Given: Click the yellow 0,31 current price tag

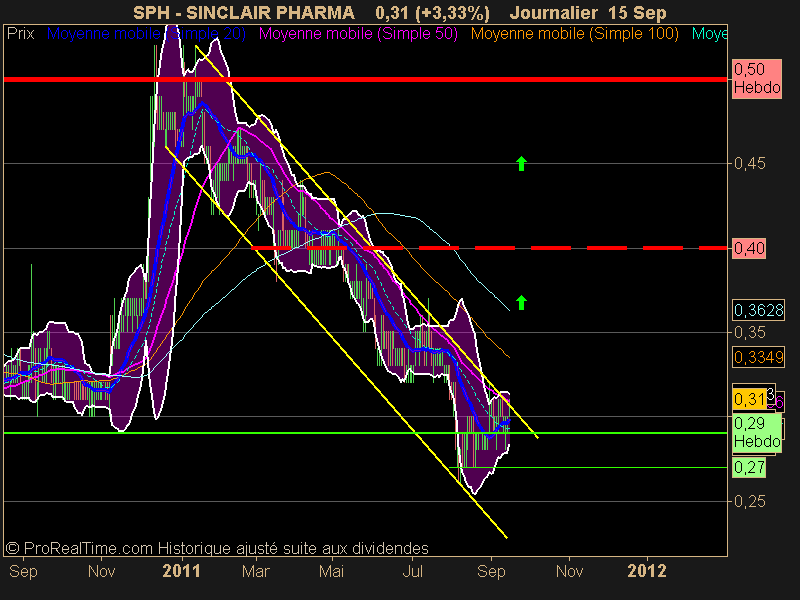Looking at the screenshot, I should pyautogui.click(x=749, y=398).
